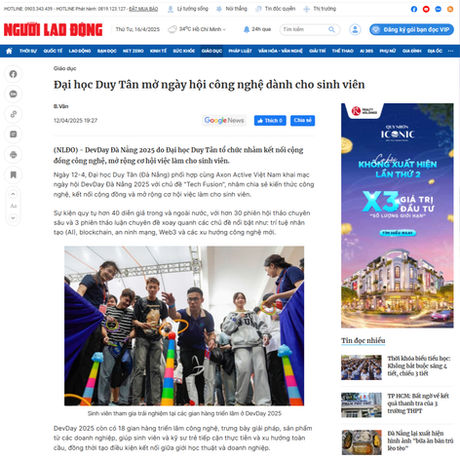Select the Thể thao menu item
The image size is (460, 460).
342,51
